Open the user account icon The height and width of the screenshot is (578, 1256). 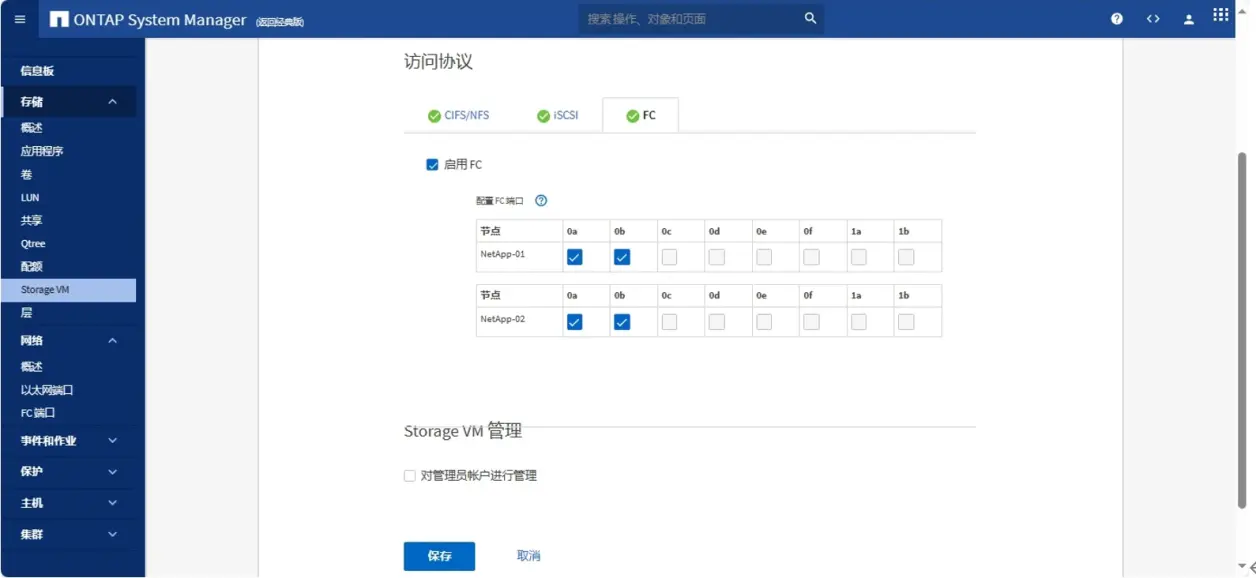coord(1189,19)
